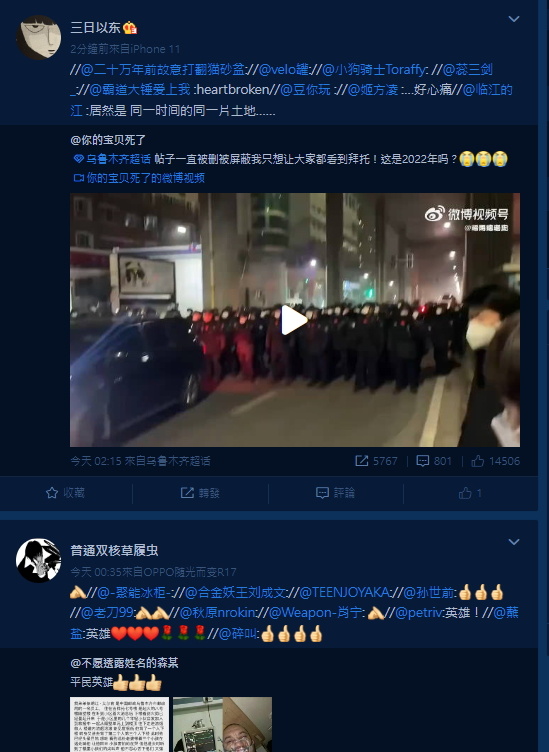Click the original post's 5767 repost icon
This screenshot has height=752, width=549.
click(361, 461)
